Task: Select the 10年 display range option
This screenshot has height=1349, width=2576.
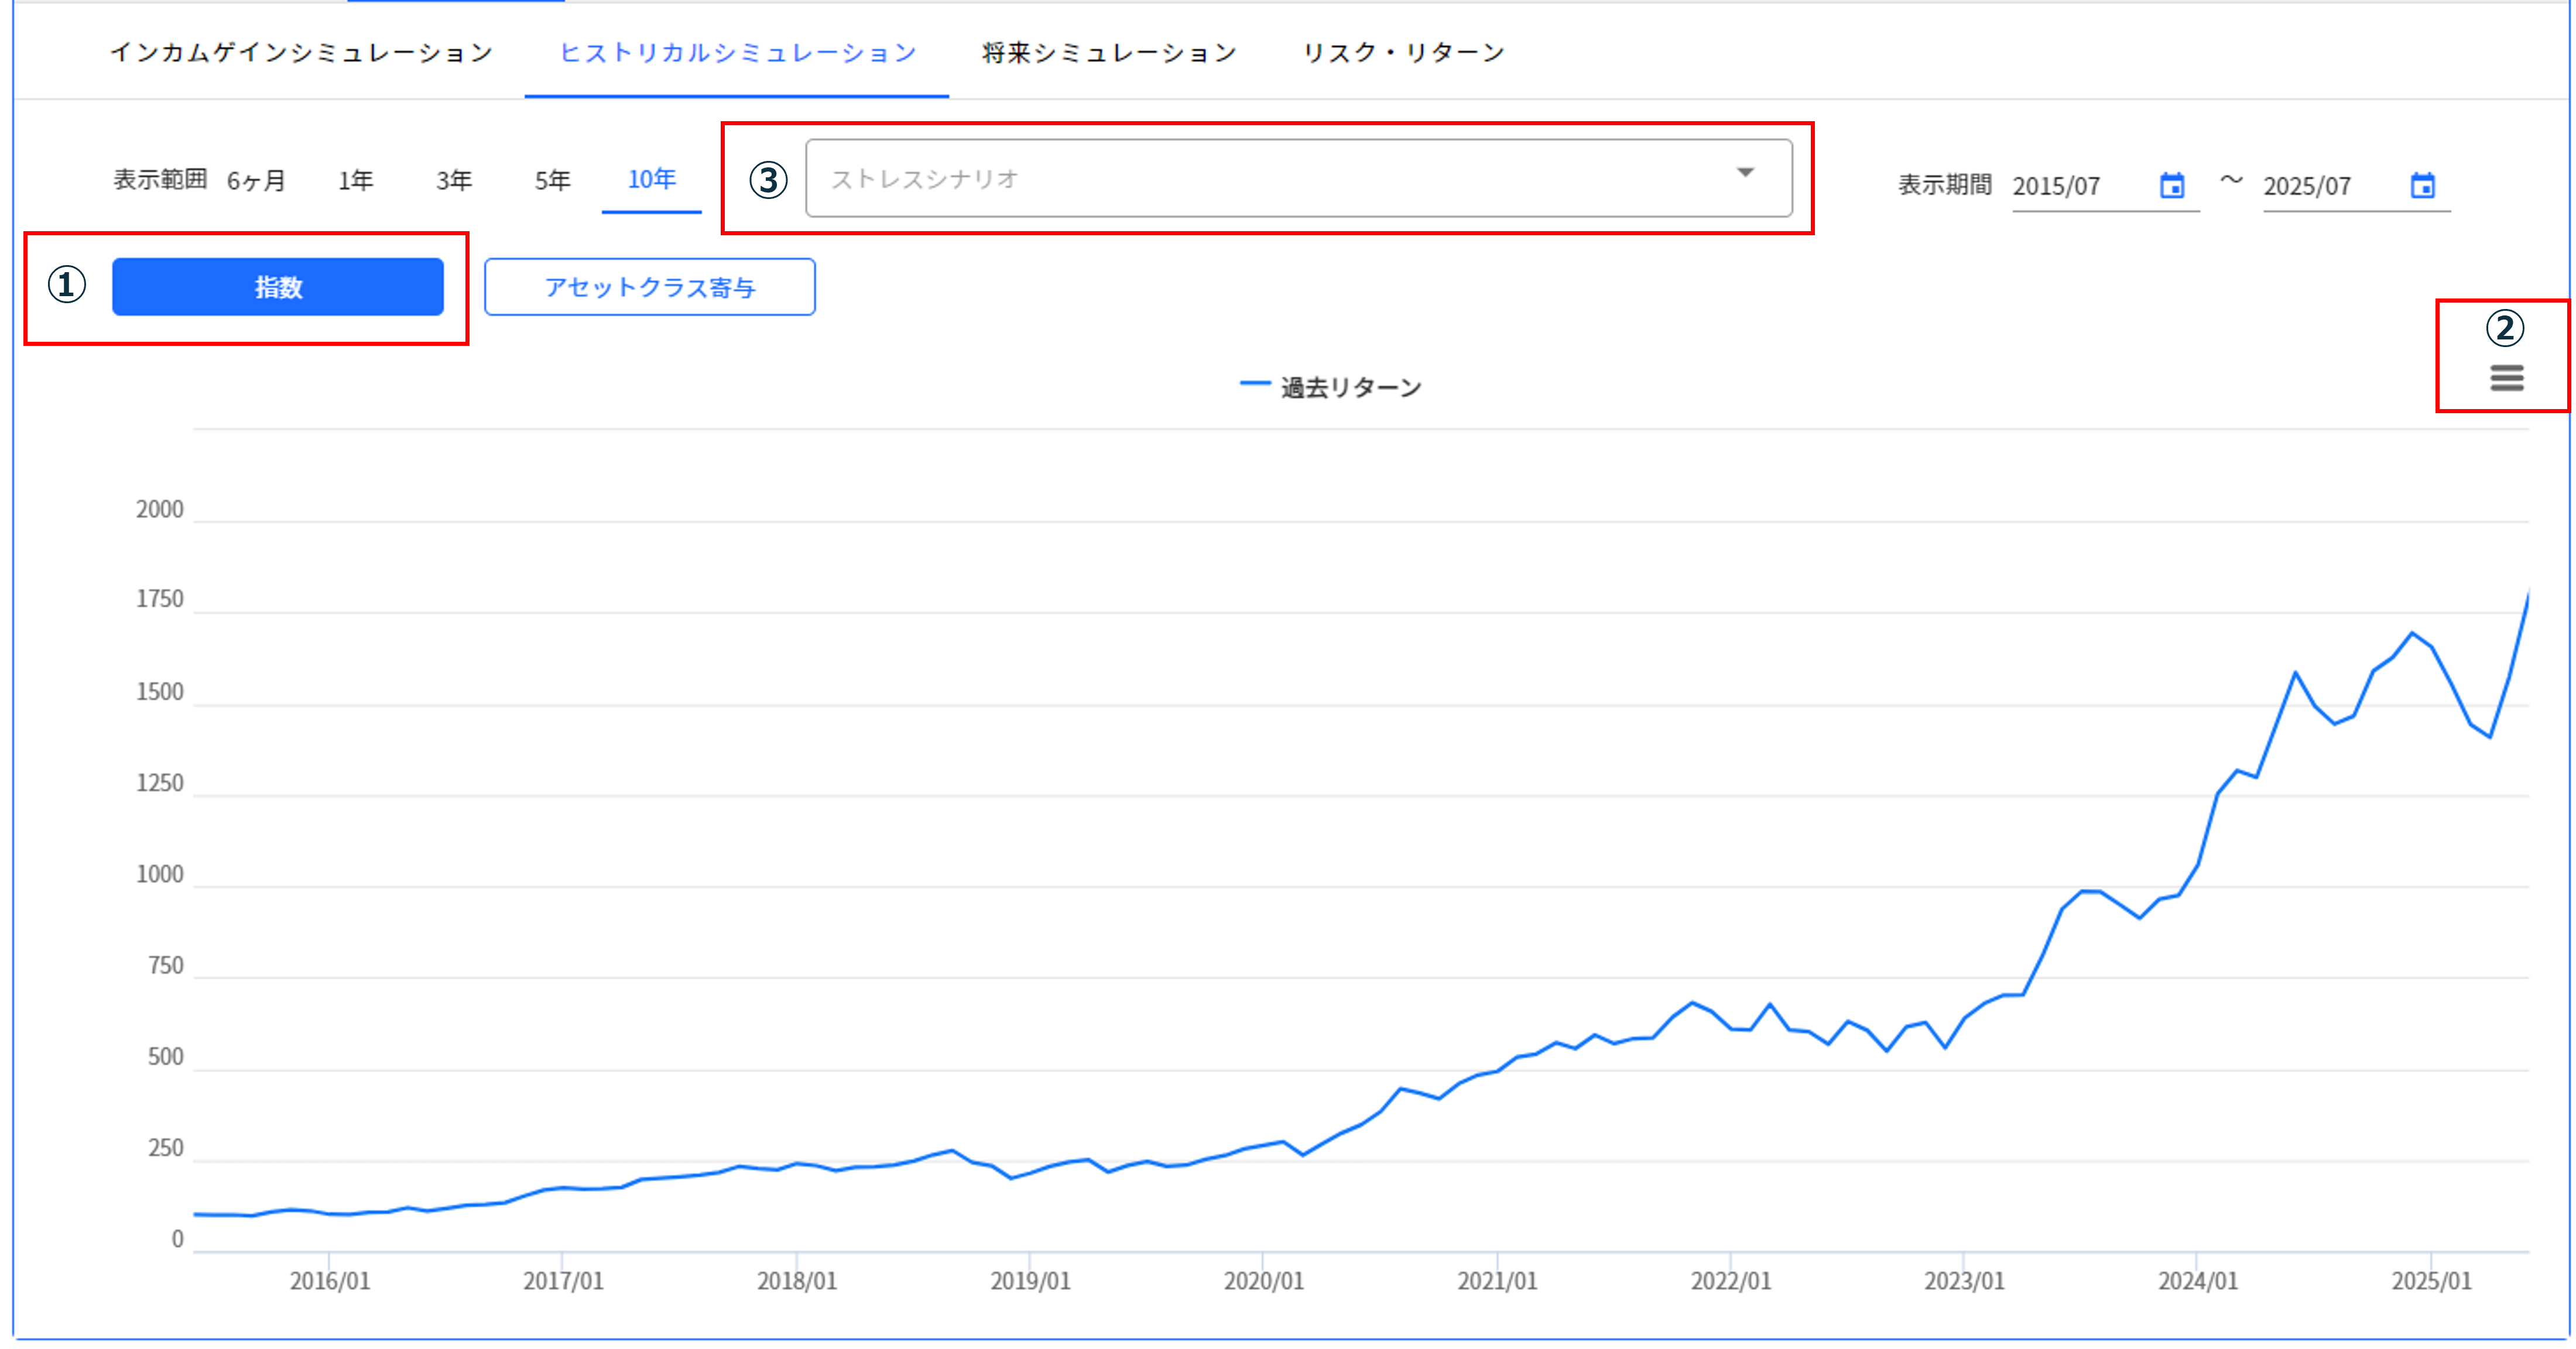Action: click(651, 181)
